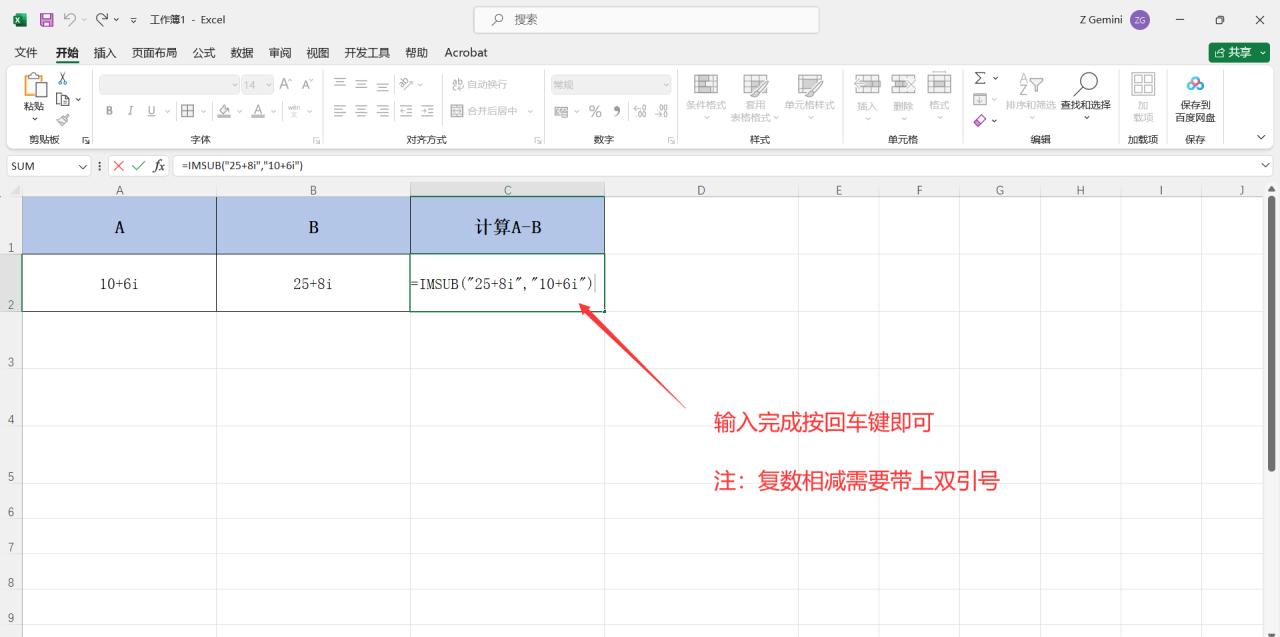
Task: Expand the formula bar with its chevron
Action: coord(1266,166)
